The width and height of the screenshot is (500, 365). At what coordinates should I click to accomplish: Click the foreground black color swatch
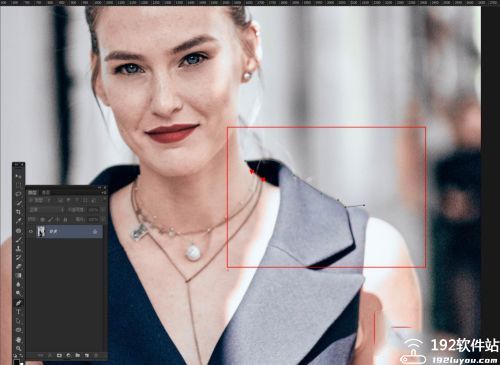[x=16, y=361]
